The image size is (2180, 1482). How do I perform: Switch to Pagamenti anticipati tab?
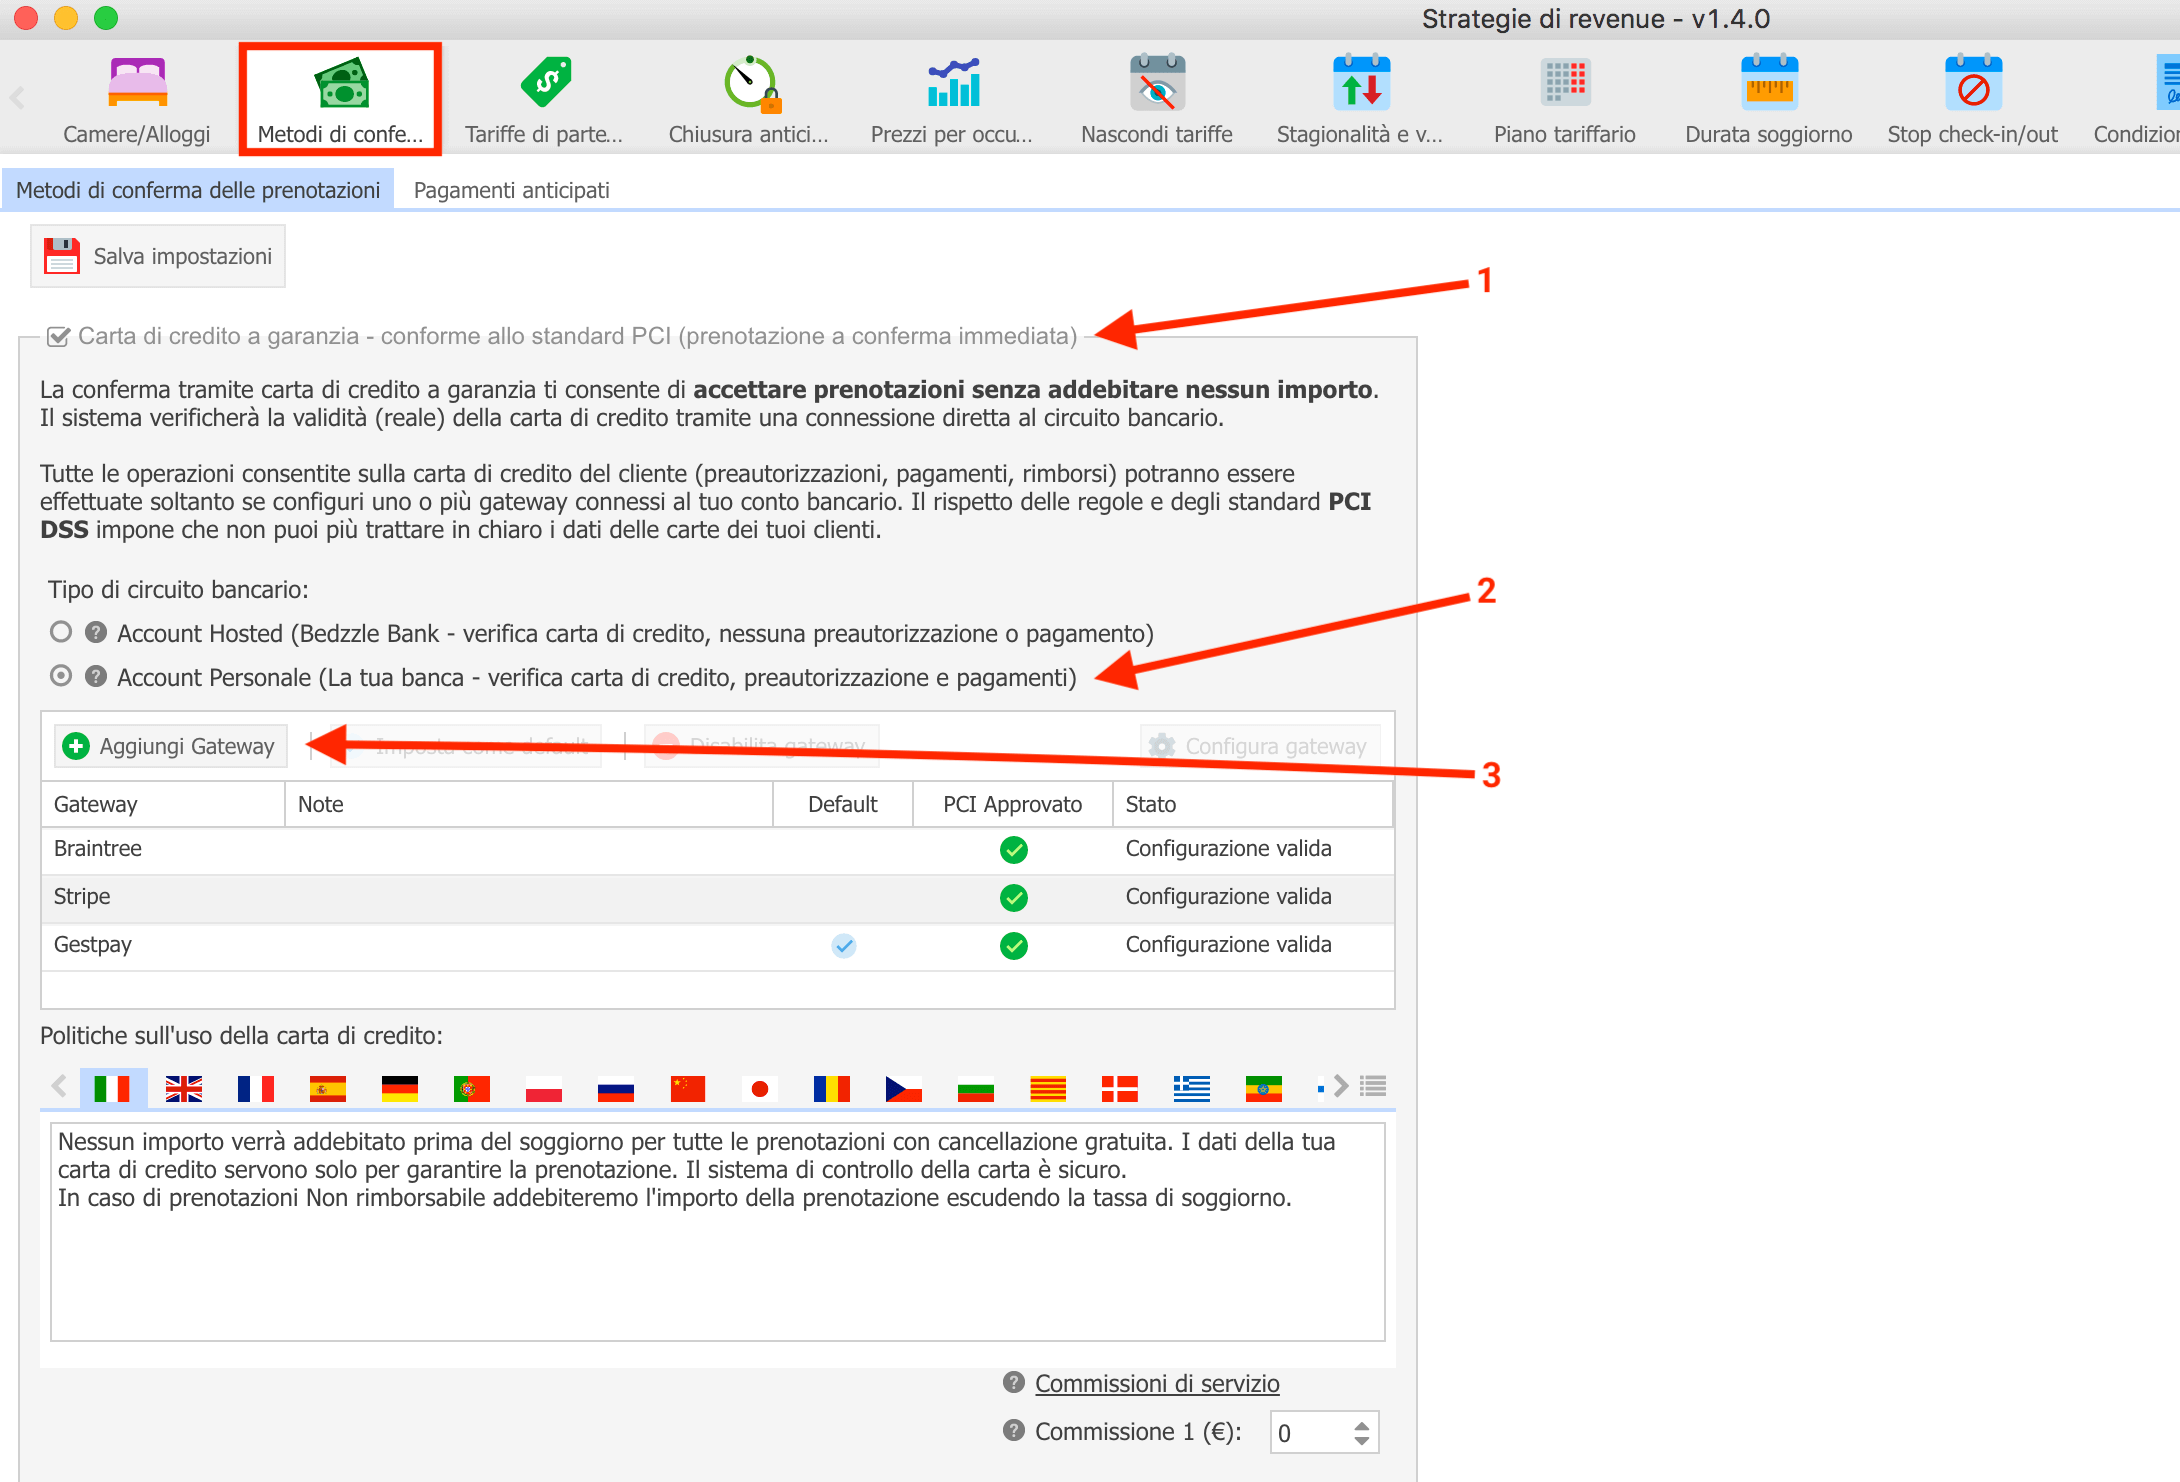point(511,190)
